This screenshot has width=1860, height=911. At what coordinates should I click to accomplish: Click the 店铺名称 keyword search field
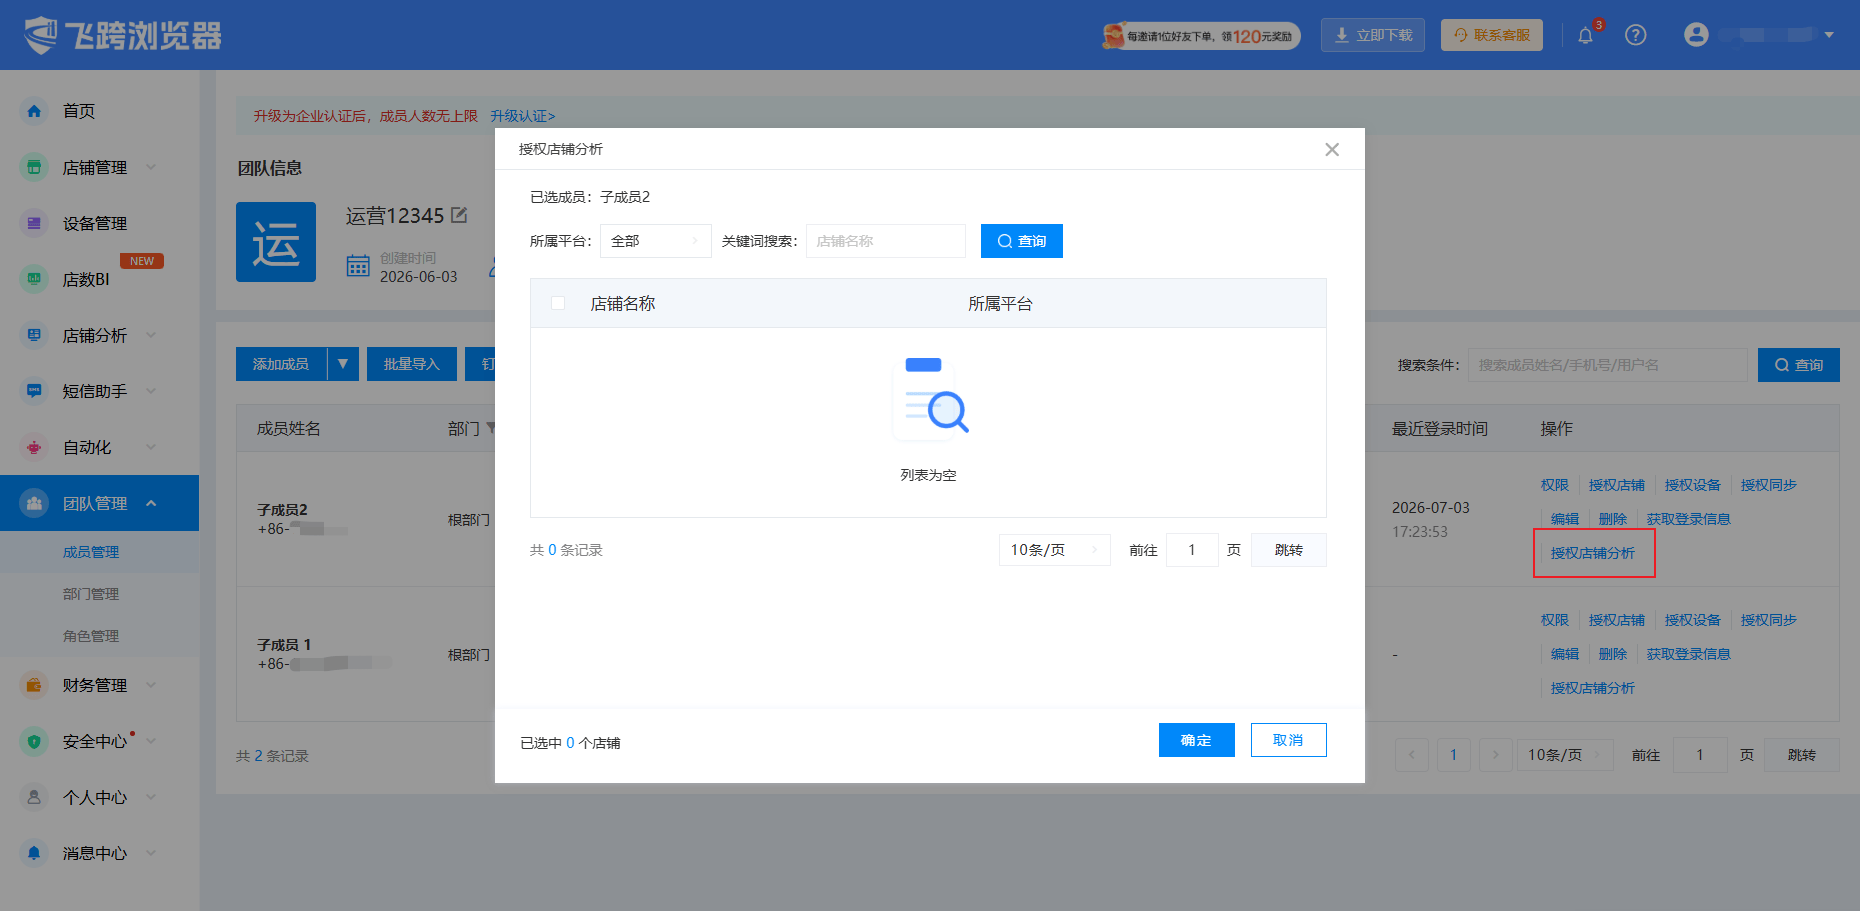pyautogui.click(x=886, y=241)
